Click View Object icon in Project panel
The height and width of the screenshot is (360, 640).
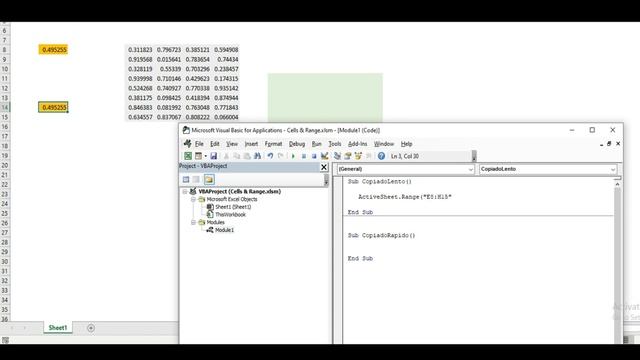click(196, 180)
